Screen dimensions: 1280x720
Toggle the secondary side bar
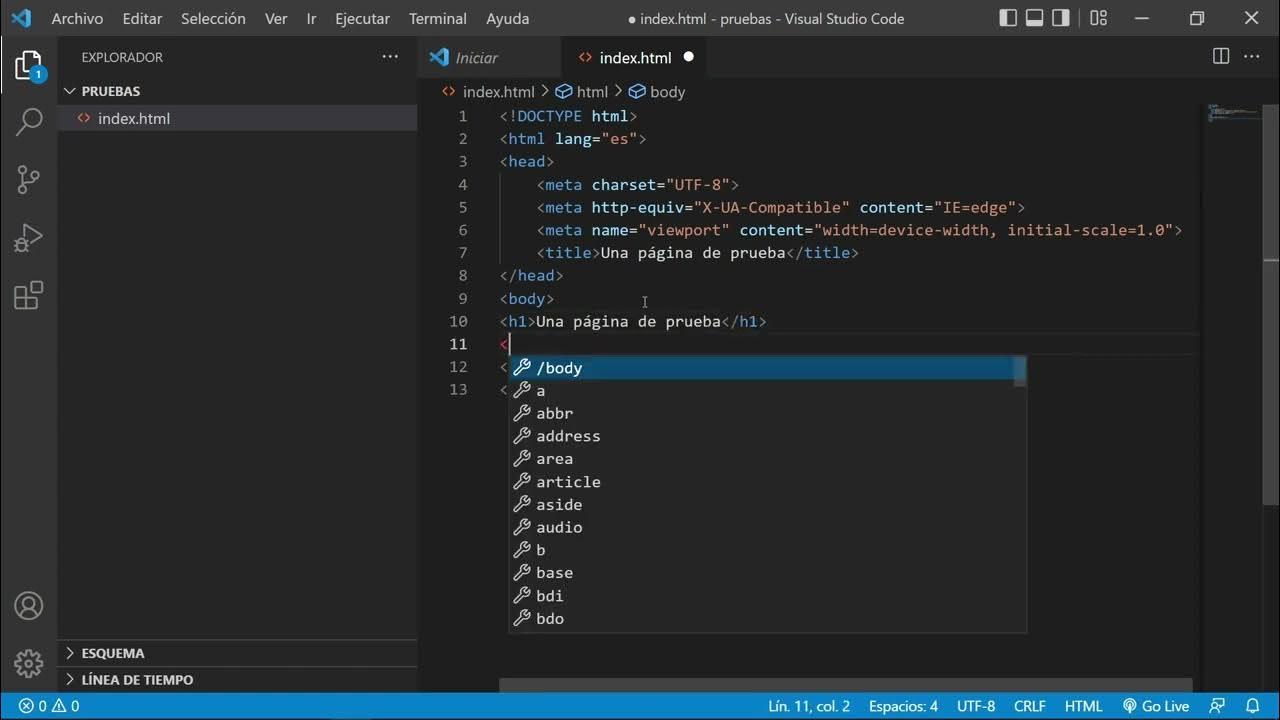pos(1060,17)
